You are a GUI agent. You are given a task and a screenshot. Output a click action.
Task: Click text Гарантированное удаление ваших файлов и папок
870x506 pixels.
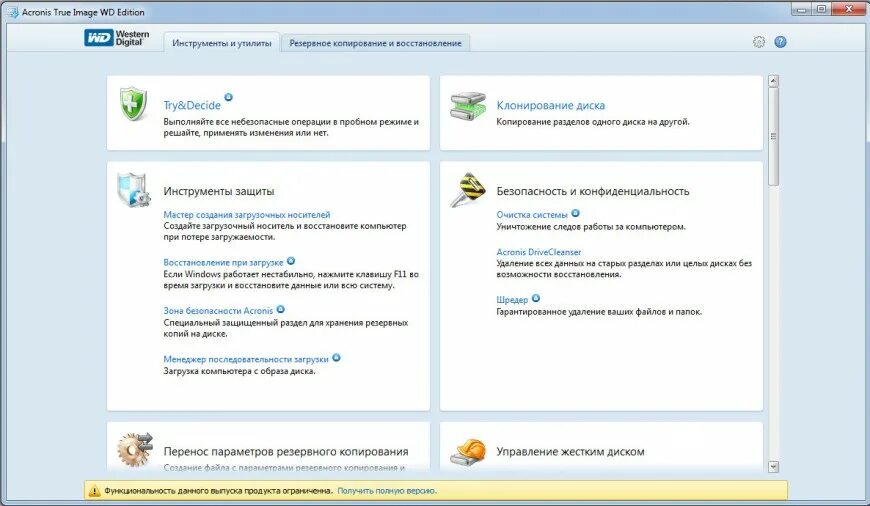click(x=599, y=312)
